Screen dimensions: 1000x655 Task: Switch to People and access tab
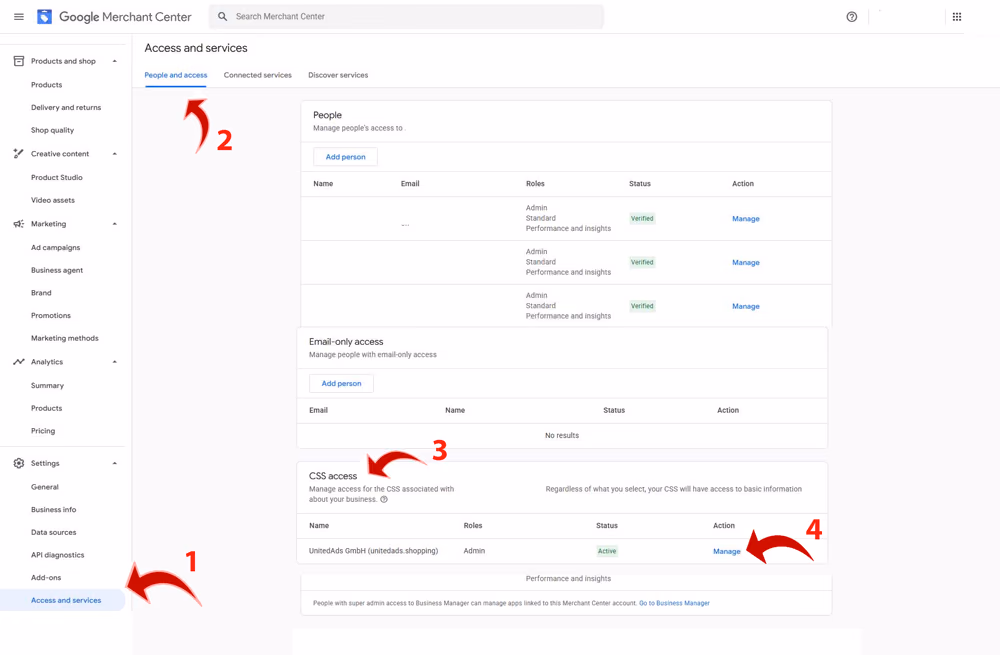click(x=176, y=75)
